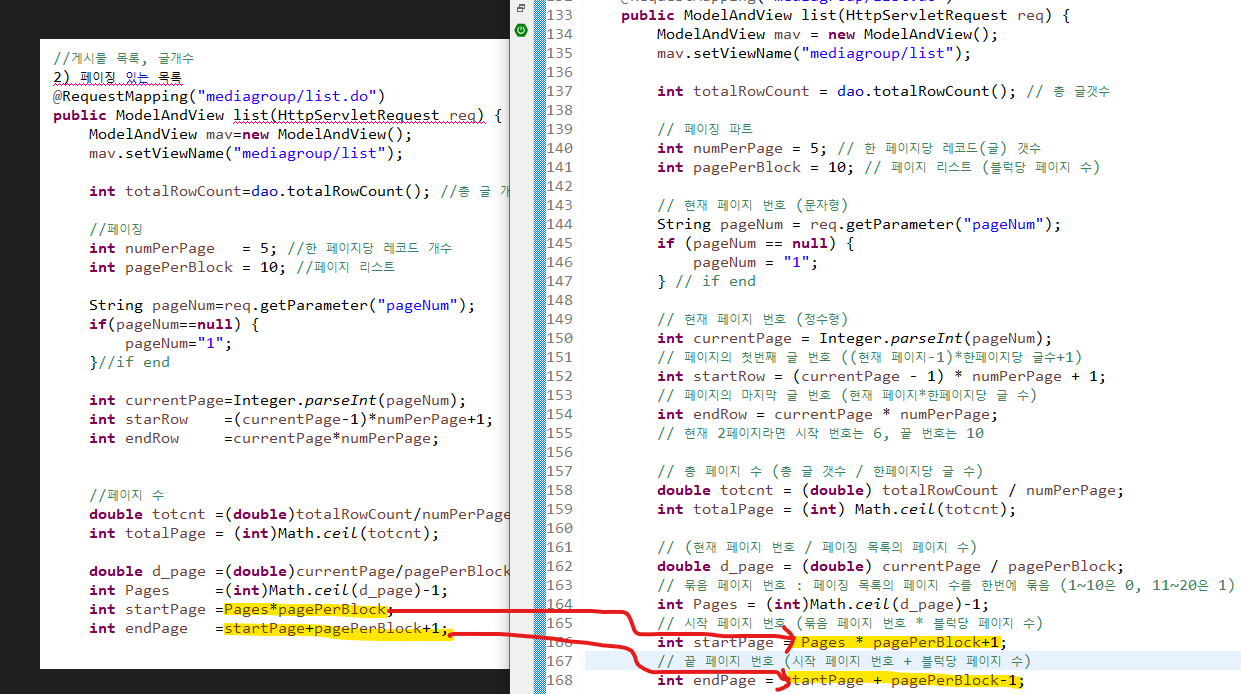1241x694 pixels.
Task: Click the "// 페이징 파트" comment in the editor
Action: point(705,129)
